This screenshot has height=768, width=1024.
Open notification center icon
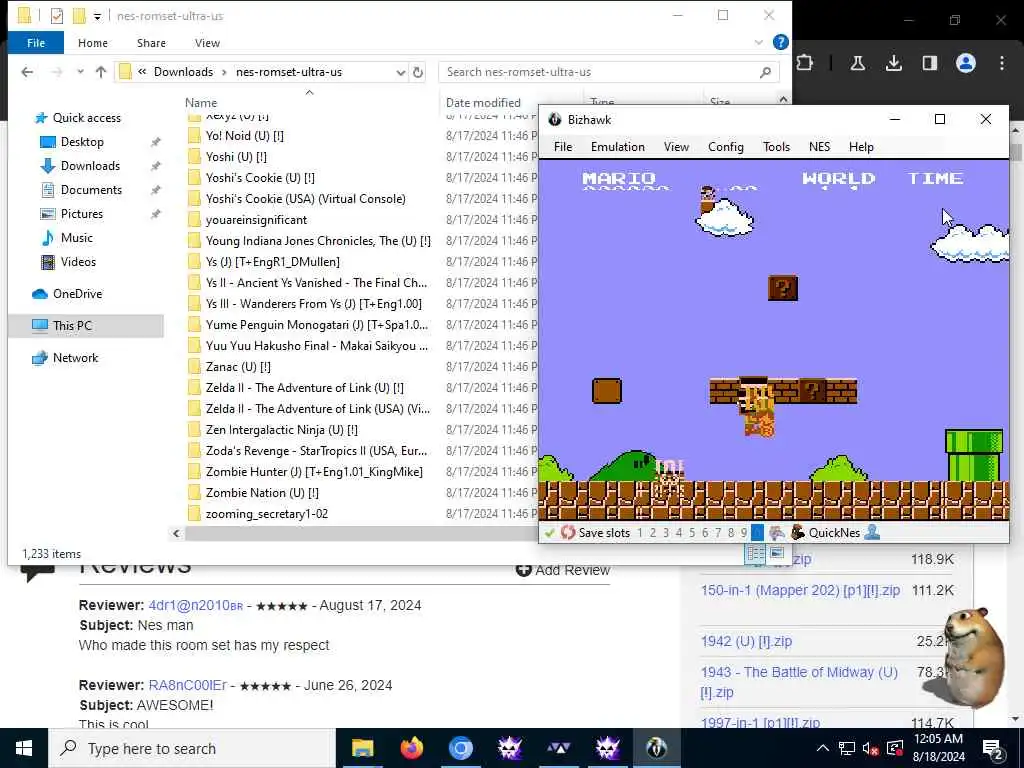coord(992,749)
